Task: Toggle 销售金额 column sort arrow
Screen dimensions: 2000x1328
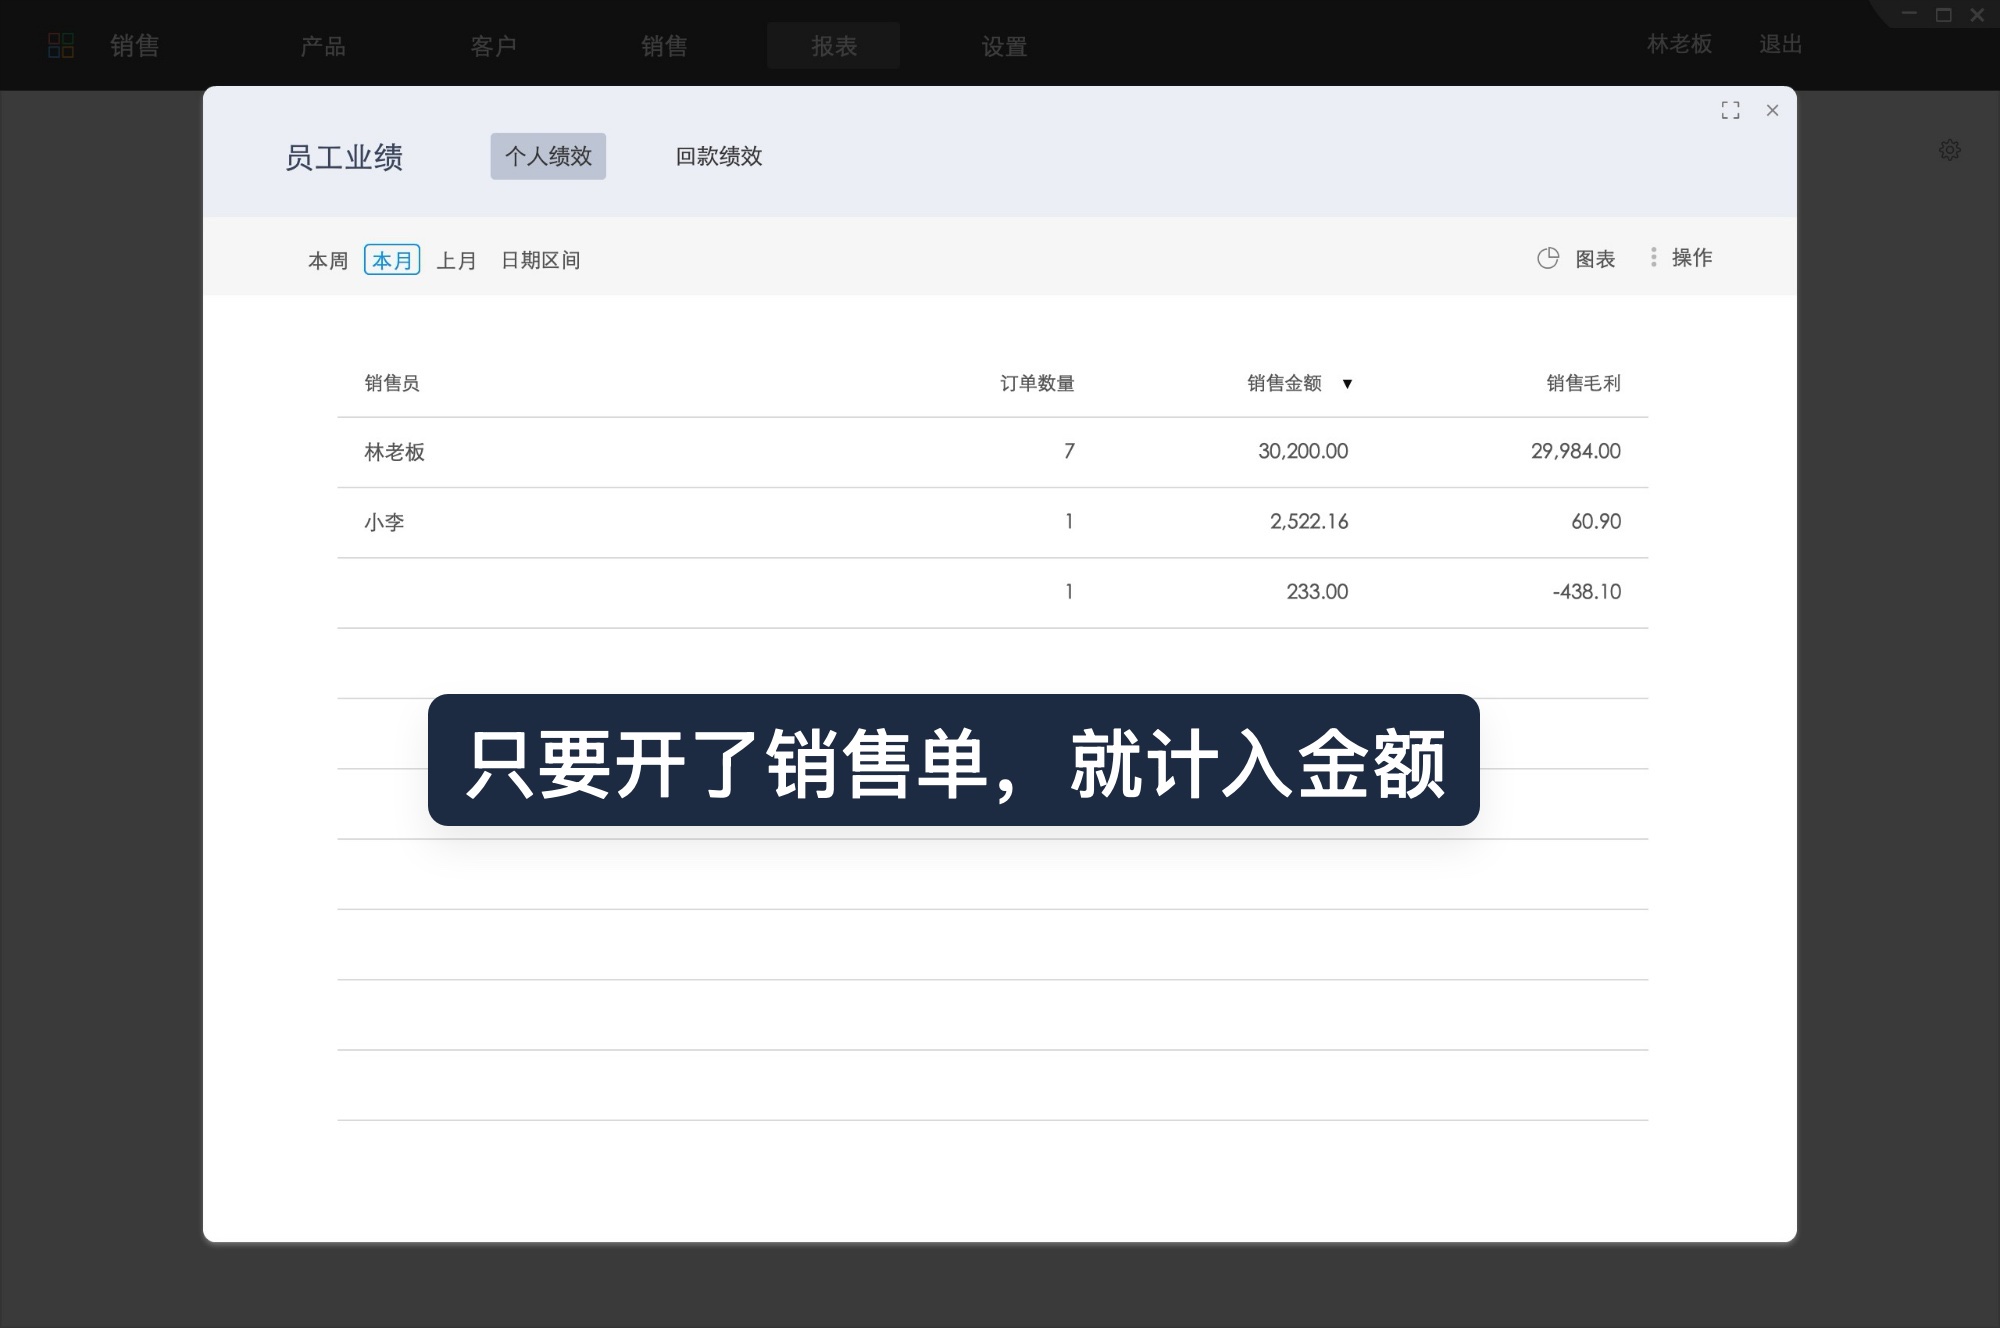Action: 1350,383
